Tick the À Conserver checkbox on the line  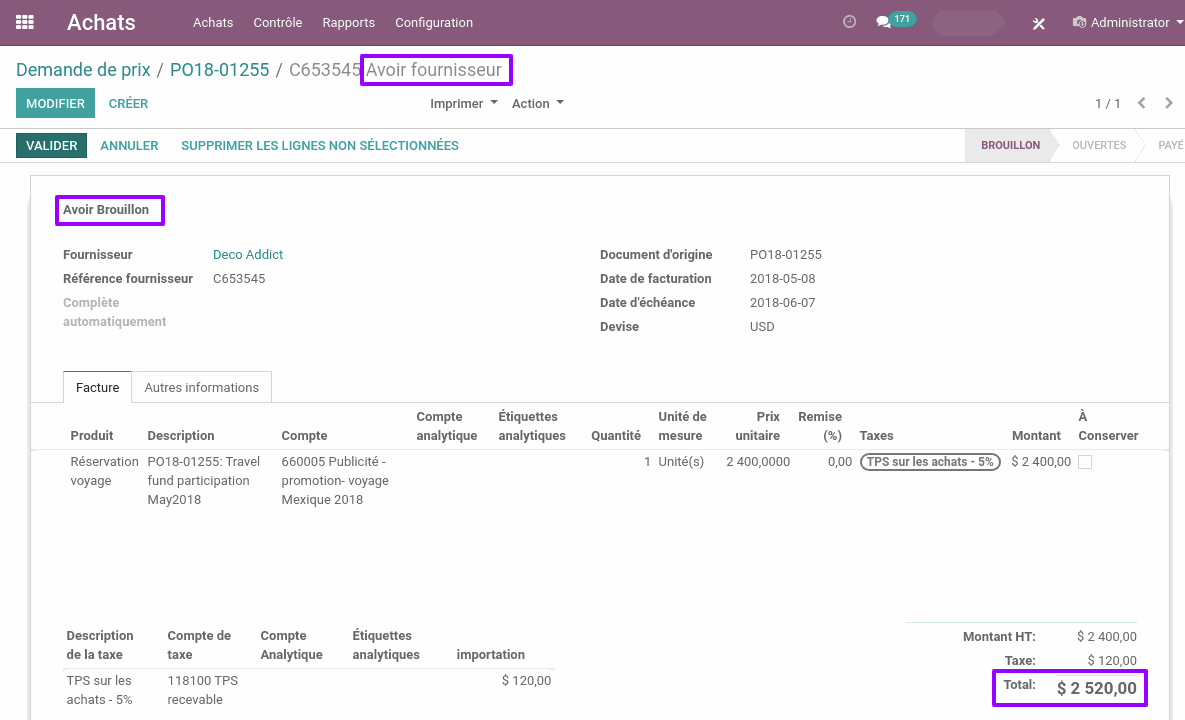click(x=1085, y=462)
